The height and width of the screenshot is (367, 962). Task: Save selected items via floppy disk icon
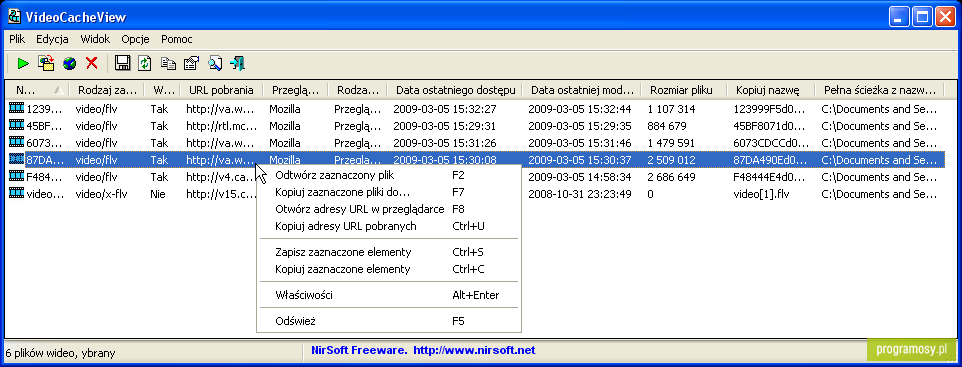point(123,63)
